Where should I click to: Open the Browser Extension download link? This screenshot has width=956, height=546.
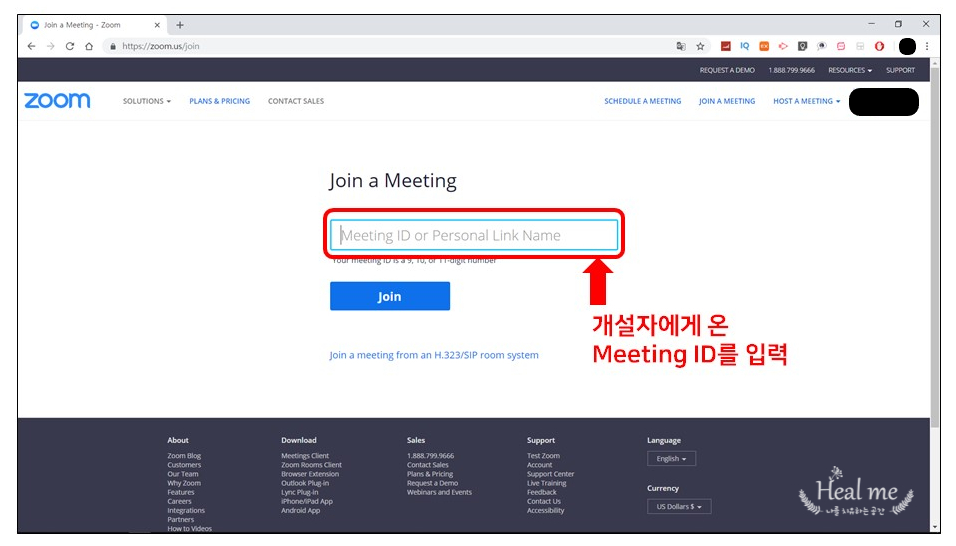(x=310, y=474)
